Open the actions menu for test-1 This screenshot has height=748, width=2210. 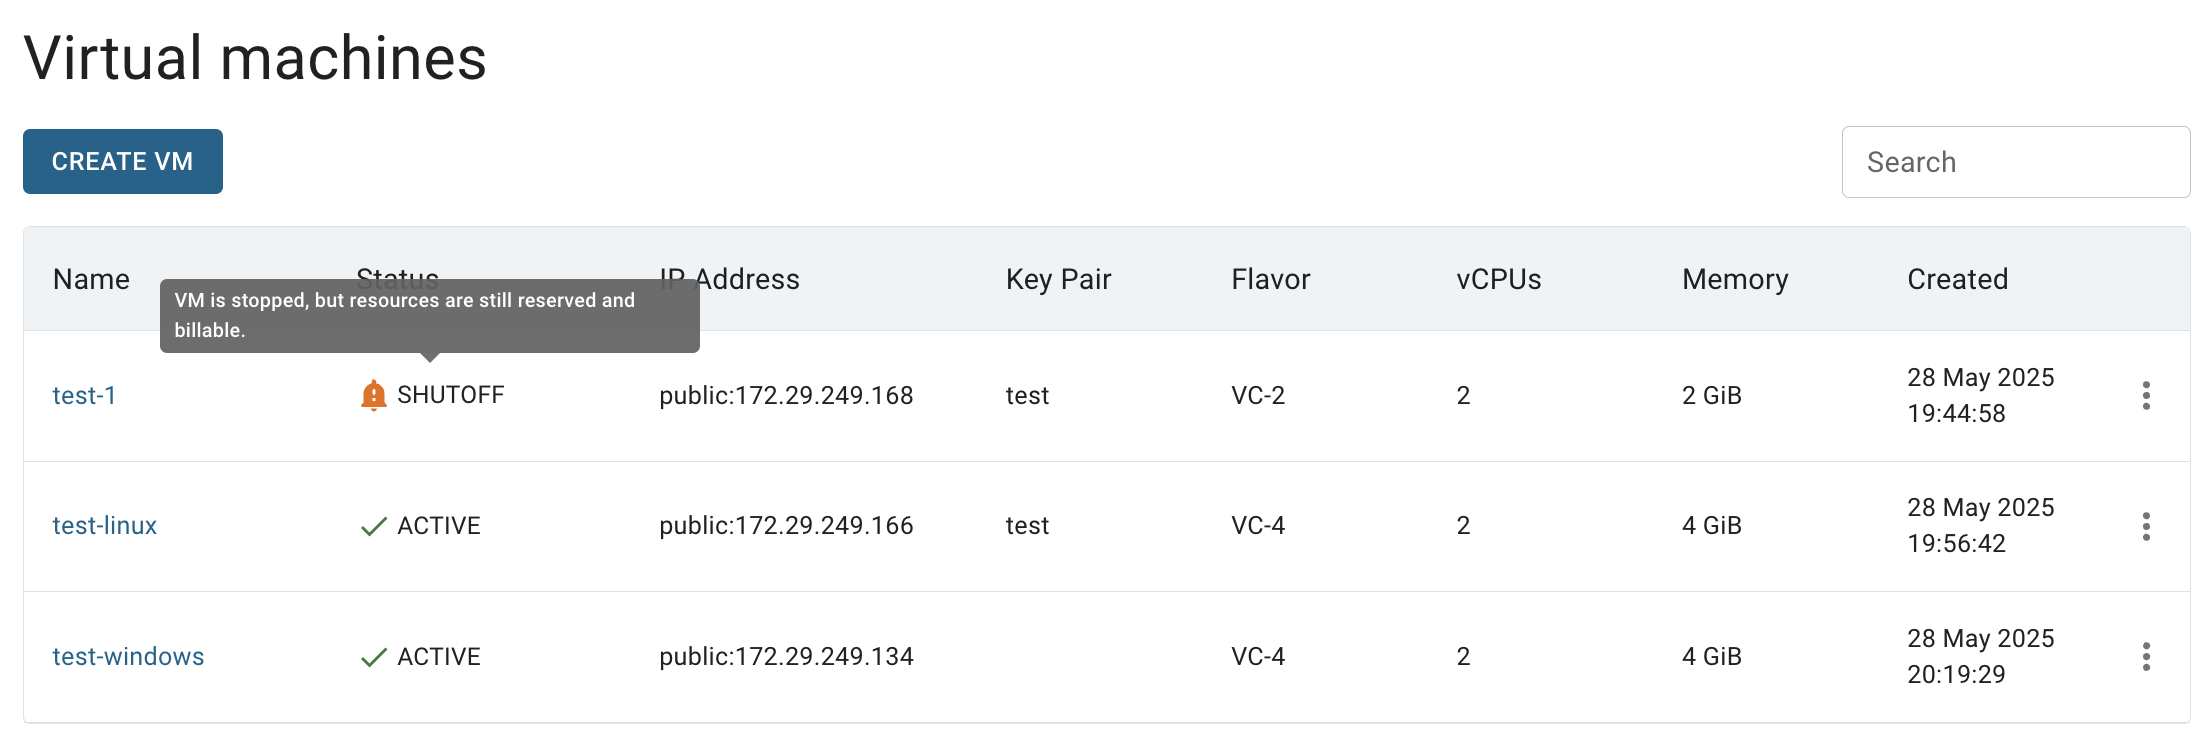(2146, 396)
